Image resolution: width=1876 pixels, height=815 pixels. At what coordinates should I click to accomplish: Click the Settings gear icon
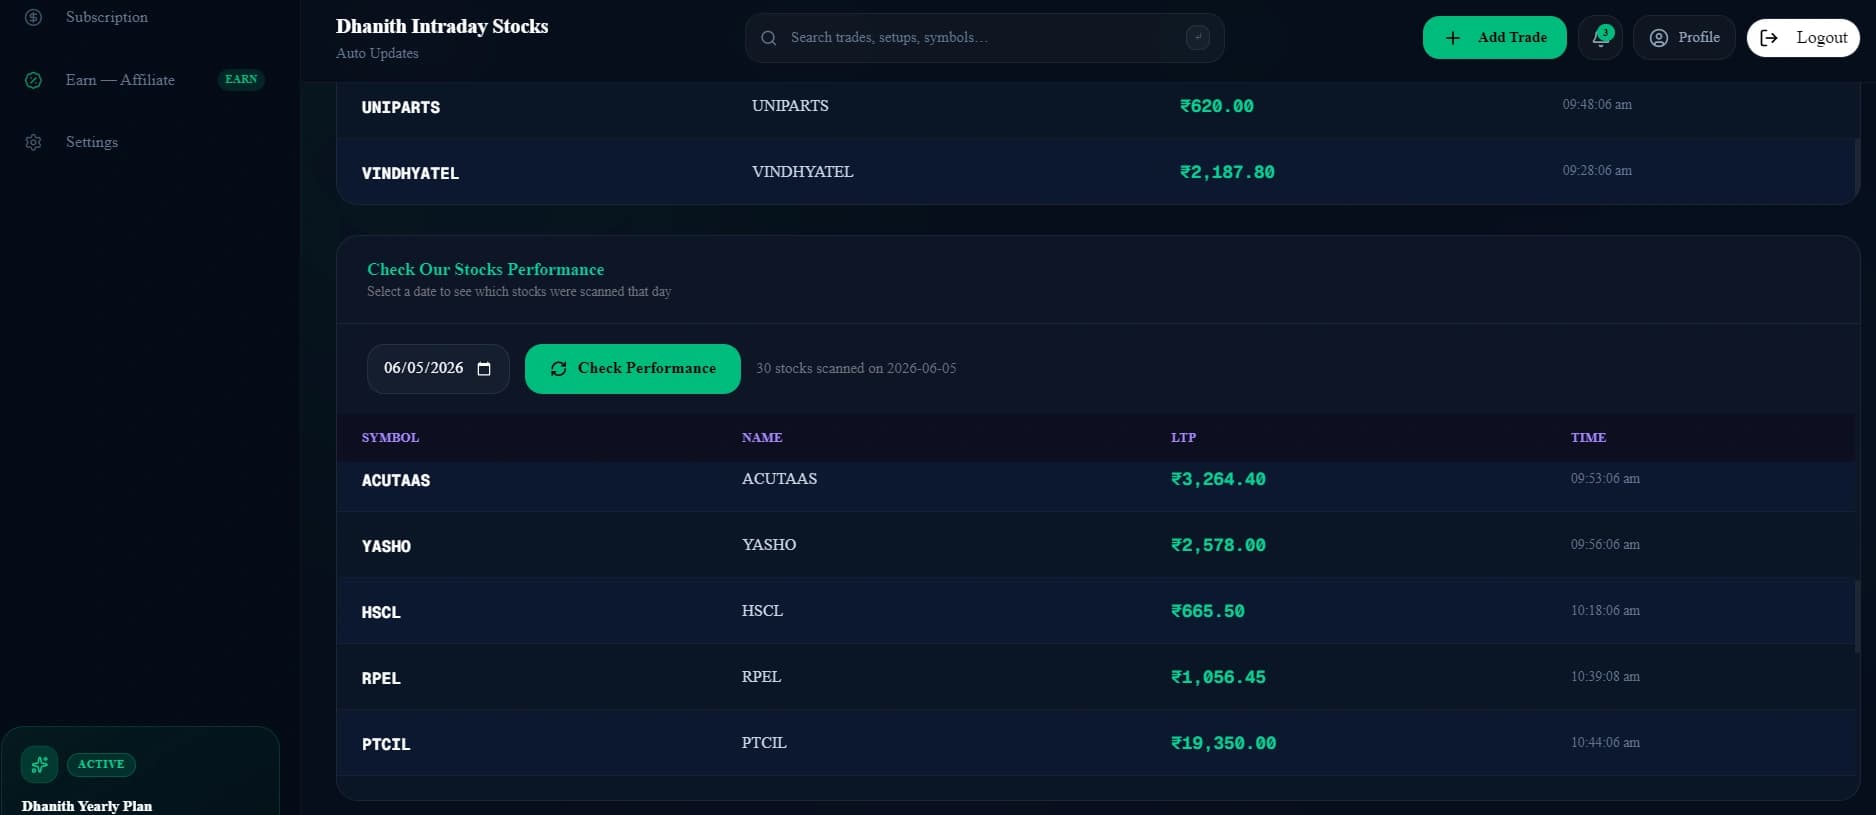33,142
